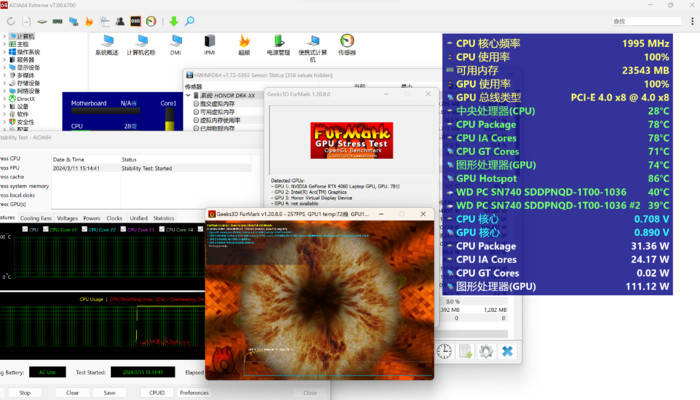Image resolution: width=700 pixels, height=400 pixels.
Task: Select the 安全性 tree item
Action: tap(21, 122)
